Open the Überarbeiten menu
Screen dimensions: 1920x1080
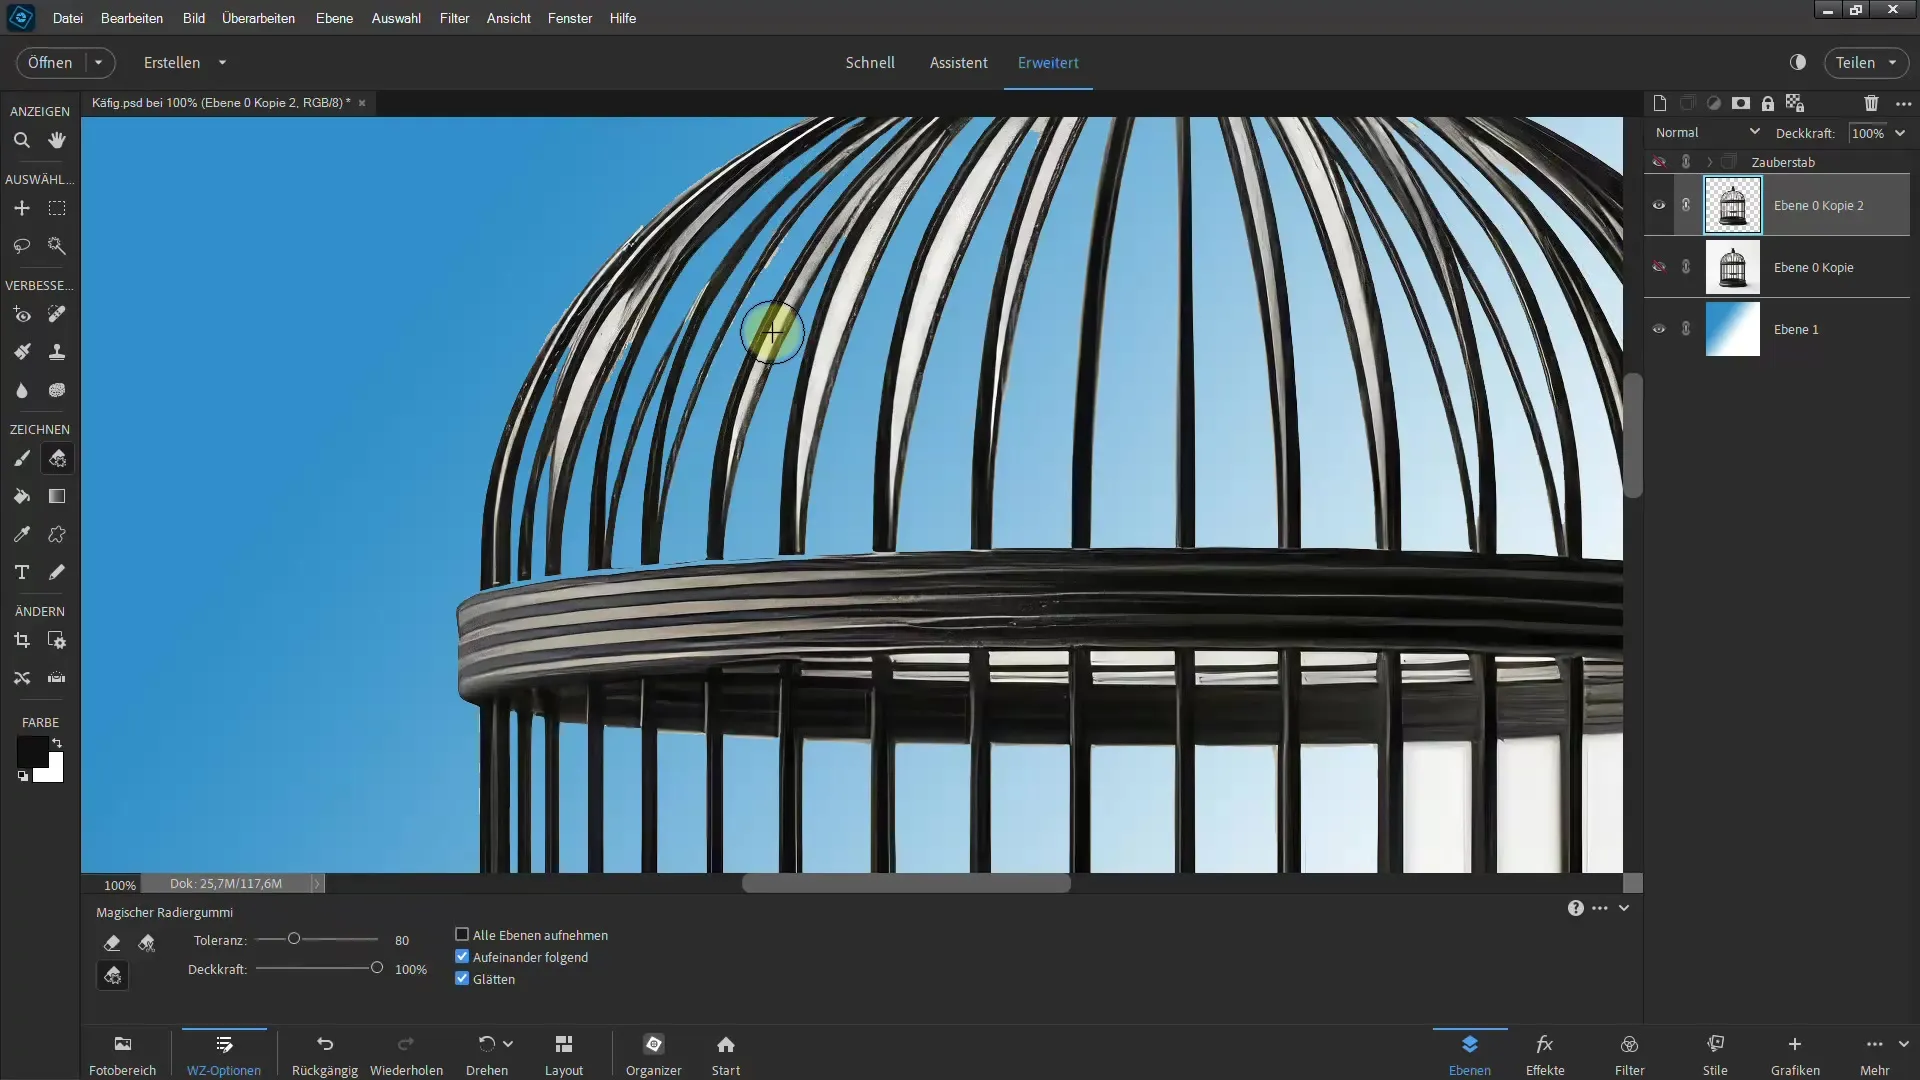tap(258, 18)
